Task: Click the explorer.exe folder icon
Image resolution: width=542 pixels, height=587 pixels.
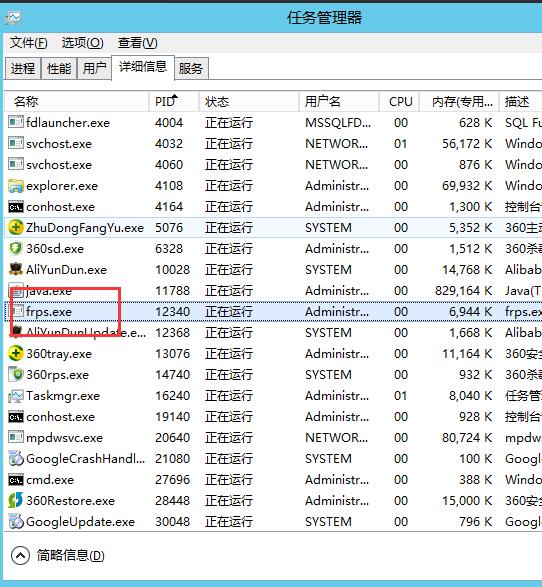Action: [16, 186]
